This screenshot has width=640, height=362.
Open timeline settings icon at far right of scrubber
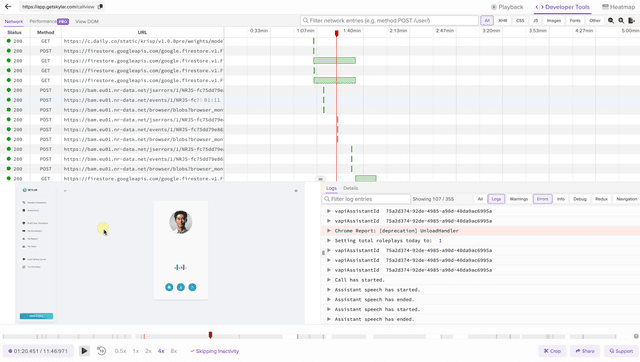(636, 336)
